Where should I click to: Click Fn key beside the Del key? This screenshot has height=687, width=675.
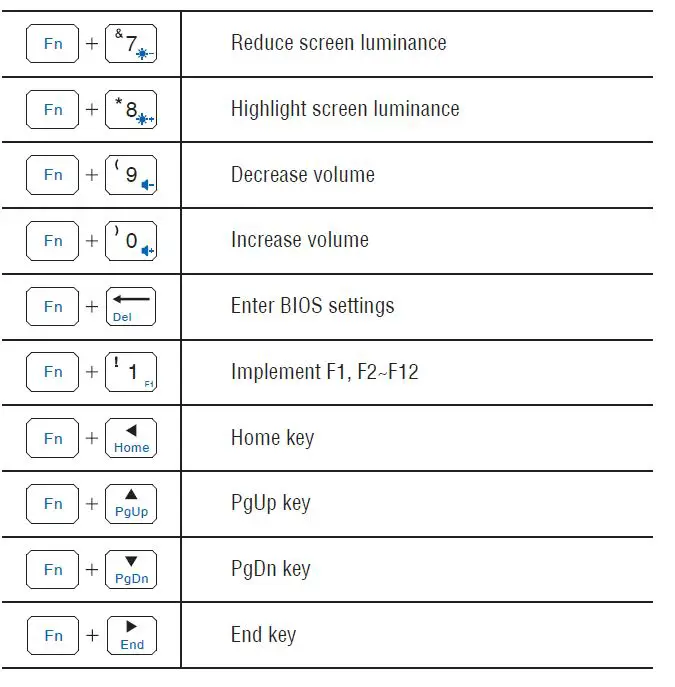pyautogui.click(x=53, y=306)
